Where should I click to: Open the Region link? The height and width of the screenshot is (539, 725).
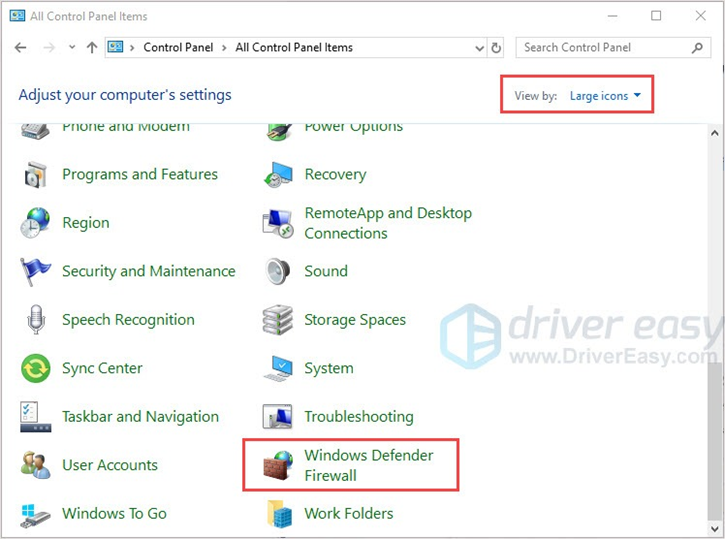click(x=86, y=223)
